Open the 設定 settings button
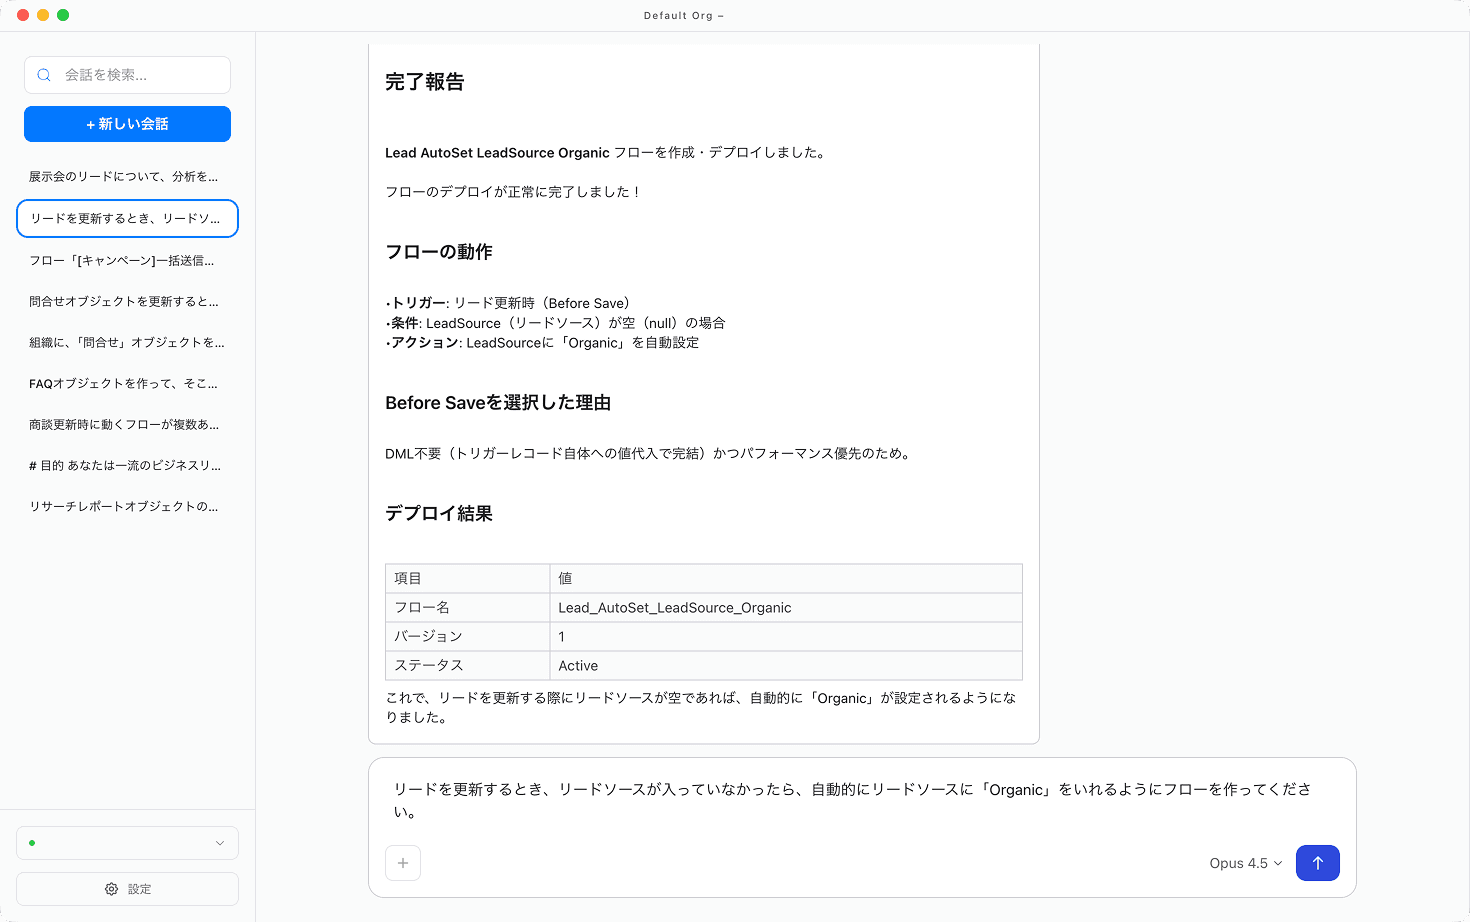The image size is (1470, 922). click(x=127, y=889)
